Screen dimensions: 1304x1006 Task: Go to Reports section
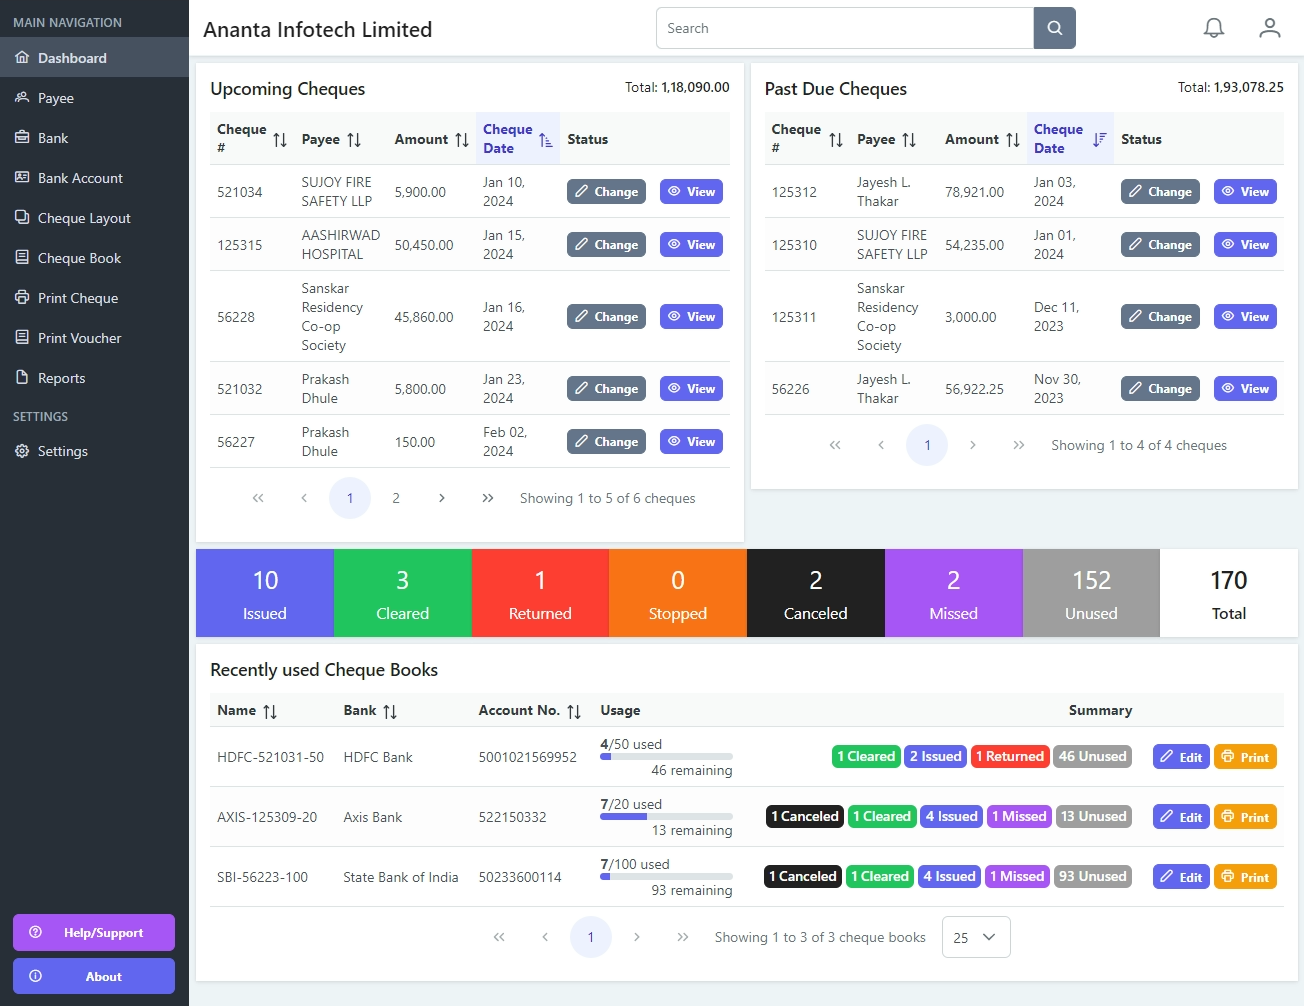point(94,378)
